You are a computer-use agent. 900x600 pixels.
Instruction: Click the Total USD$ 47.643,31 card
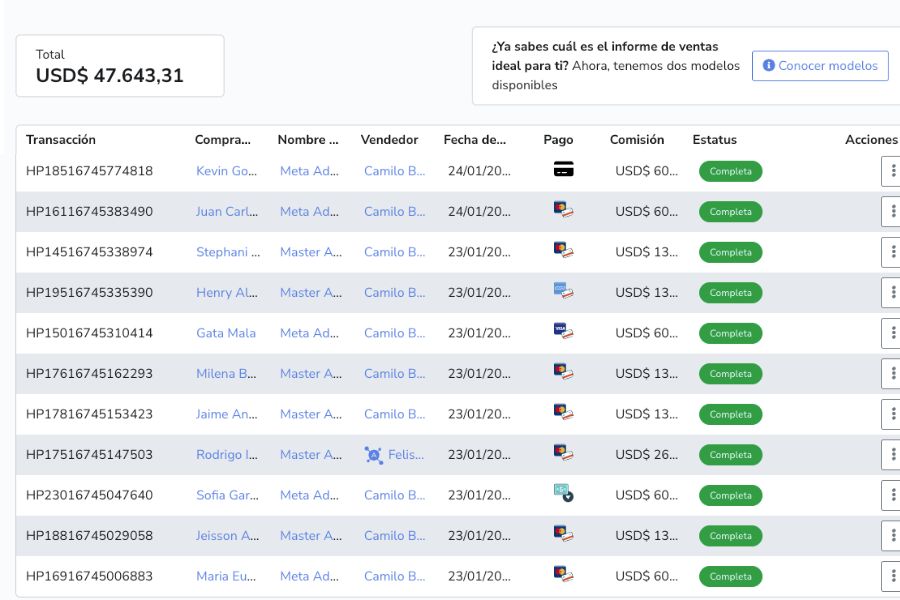[120, 66]
